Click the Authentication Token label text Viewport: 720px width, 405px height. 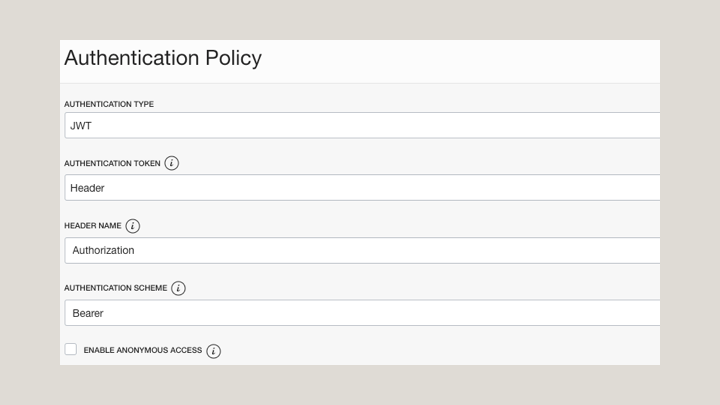pyautogui.click(x=111, y=163)
